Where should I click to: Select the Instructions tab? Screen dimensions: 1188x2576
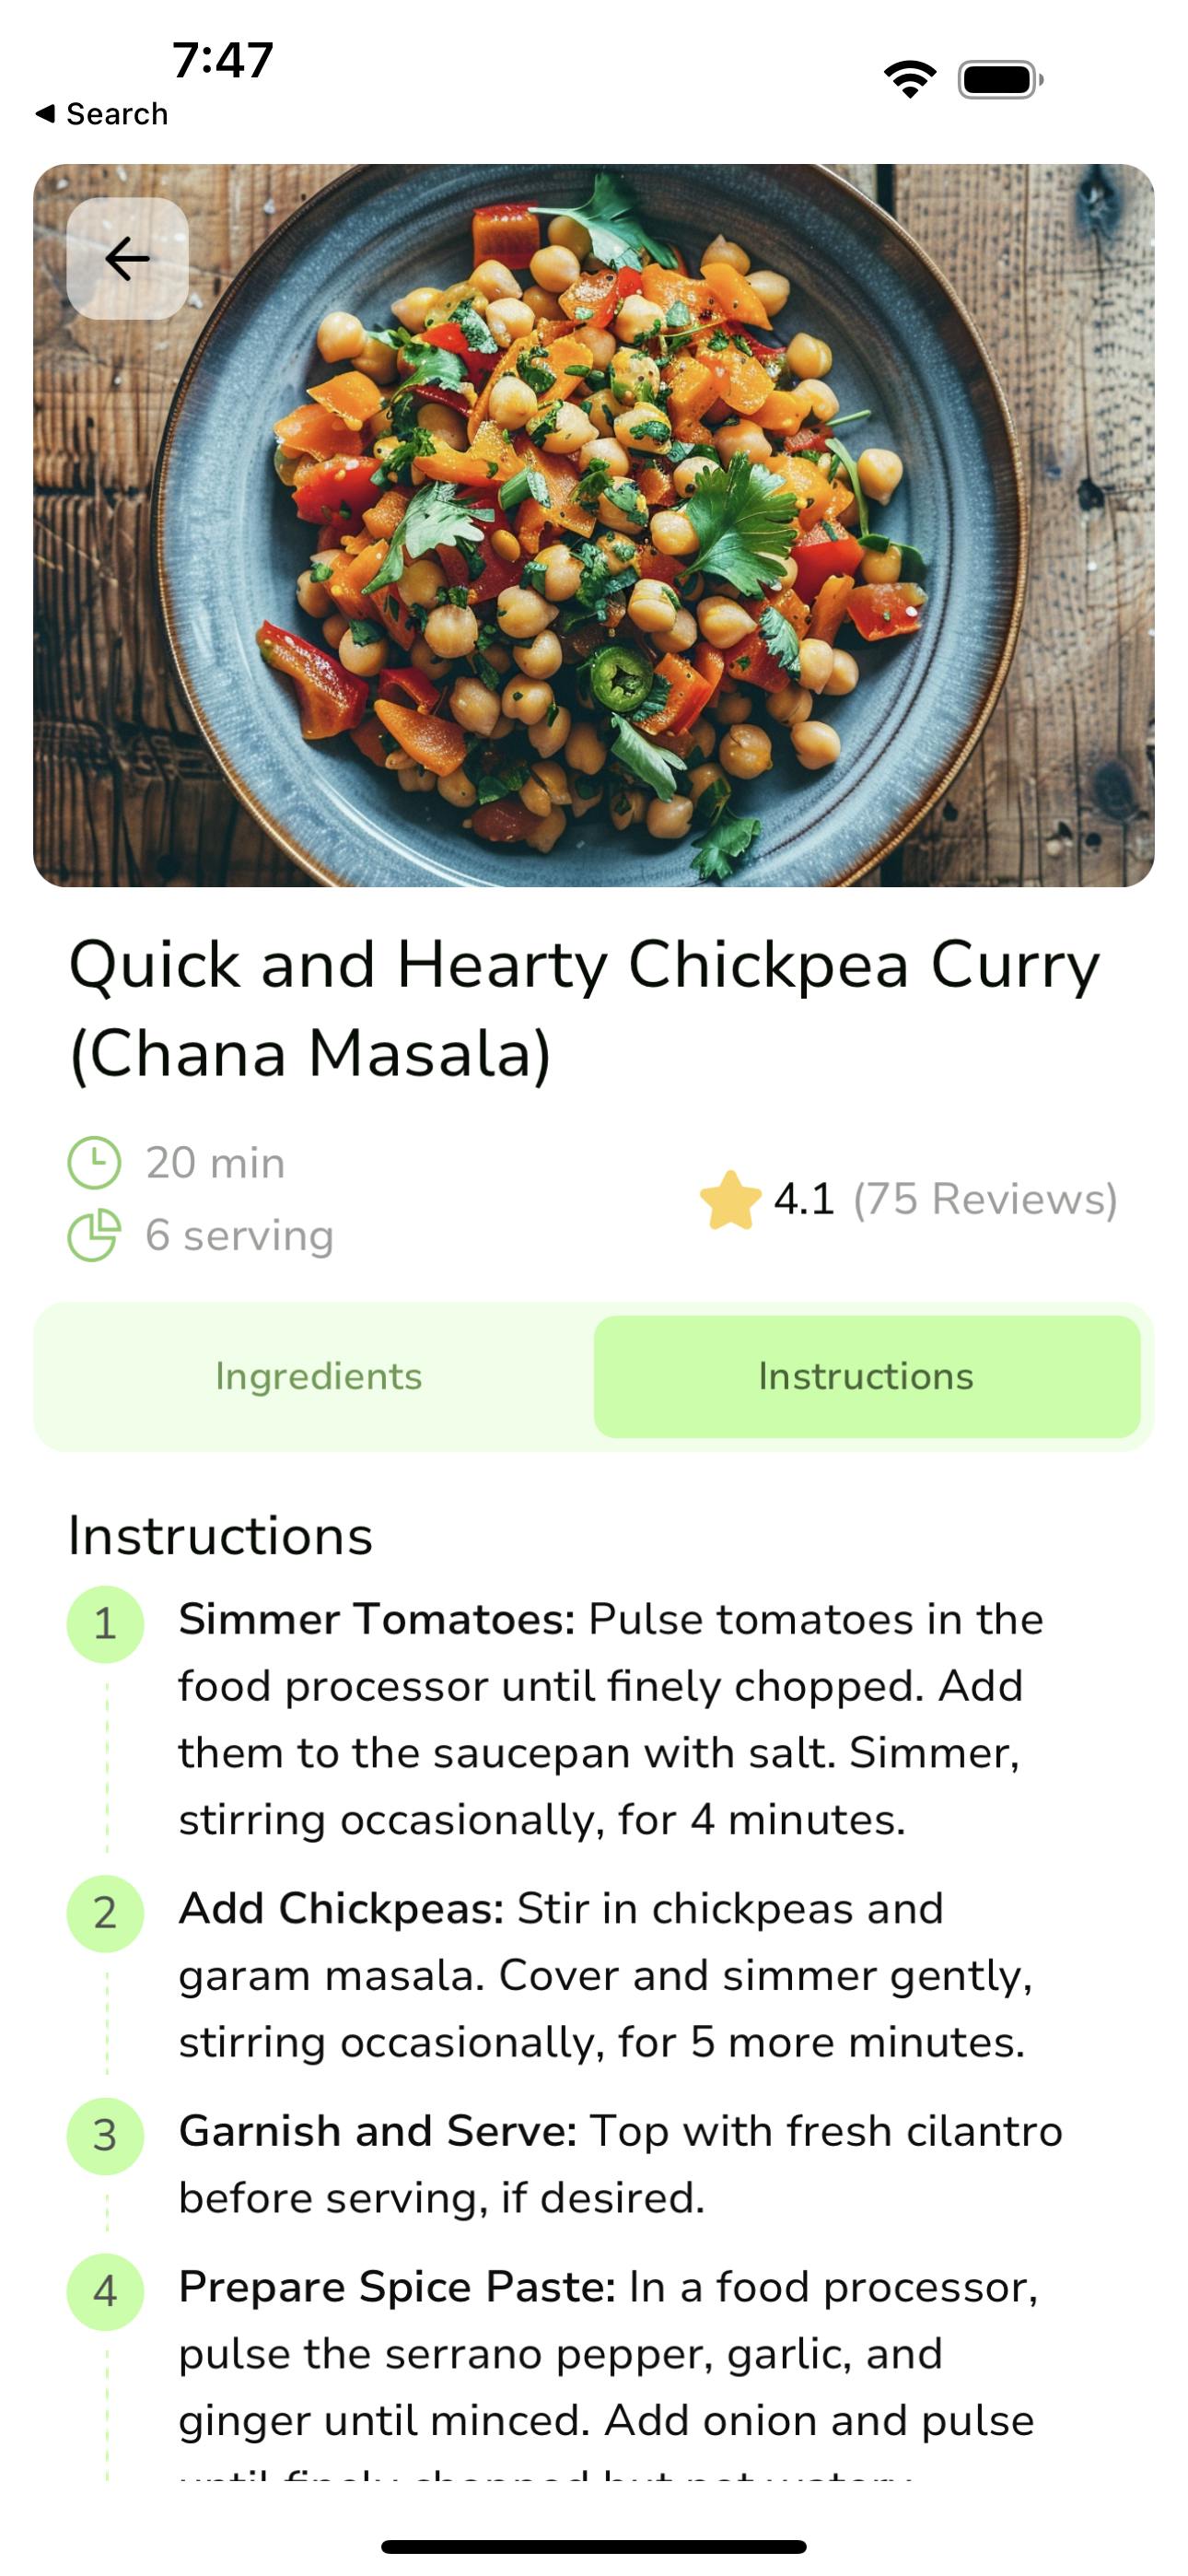pos(866,1377)
